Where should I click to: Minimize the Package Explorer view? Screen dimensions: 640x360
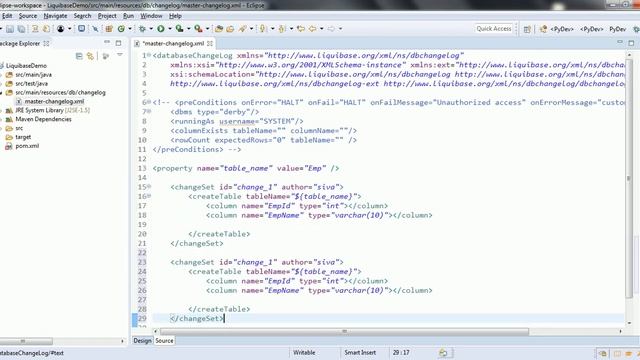[x=107, y=42]
